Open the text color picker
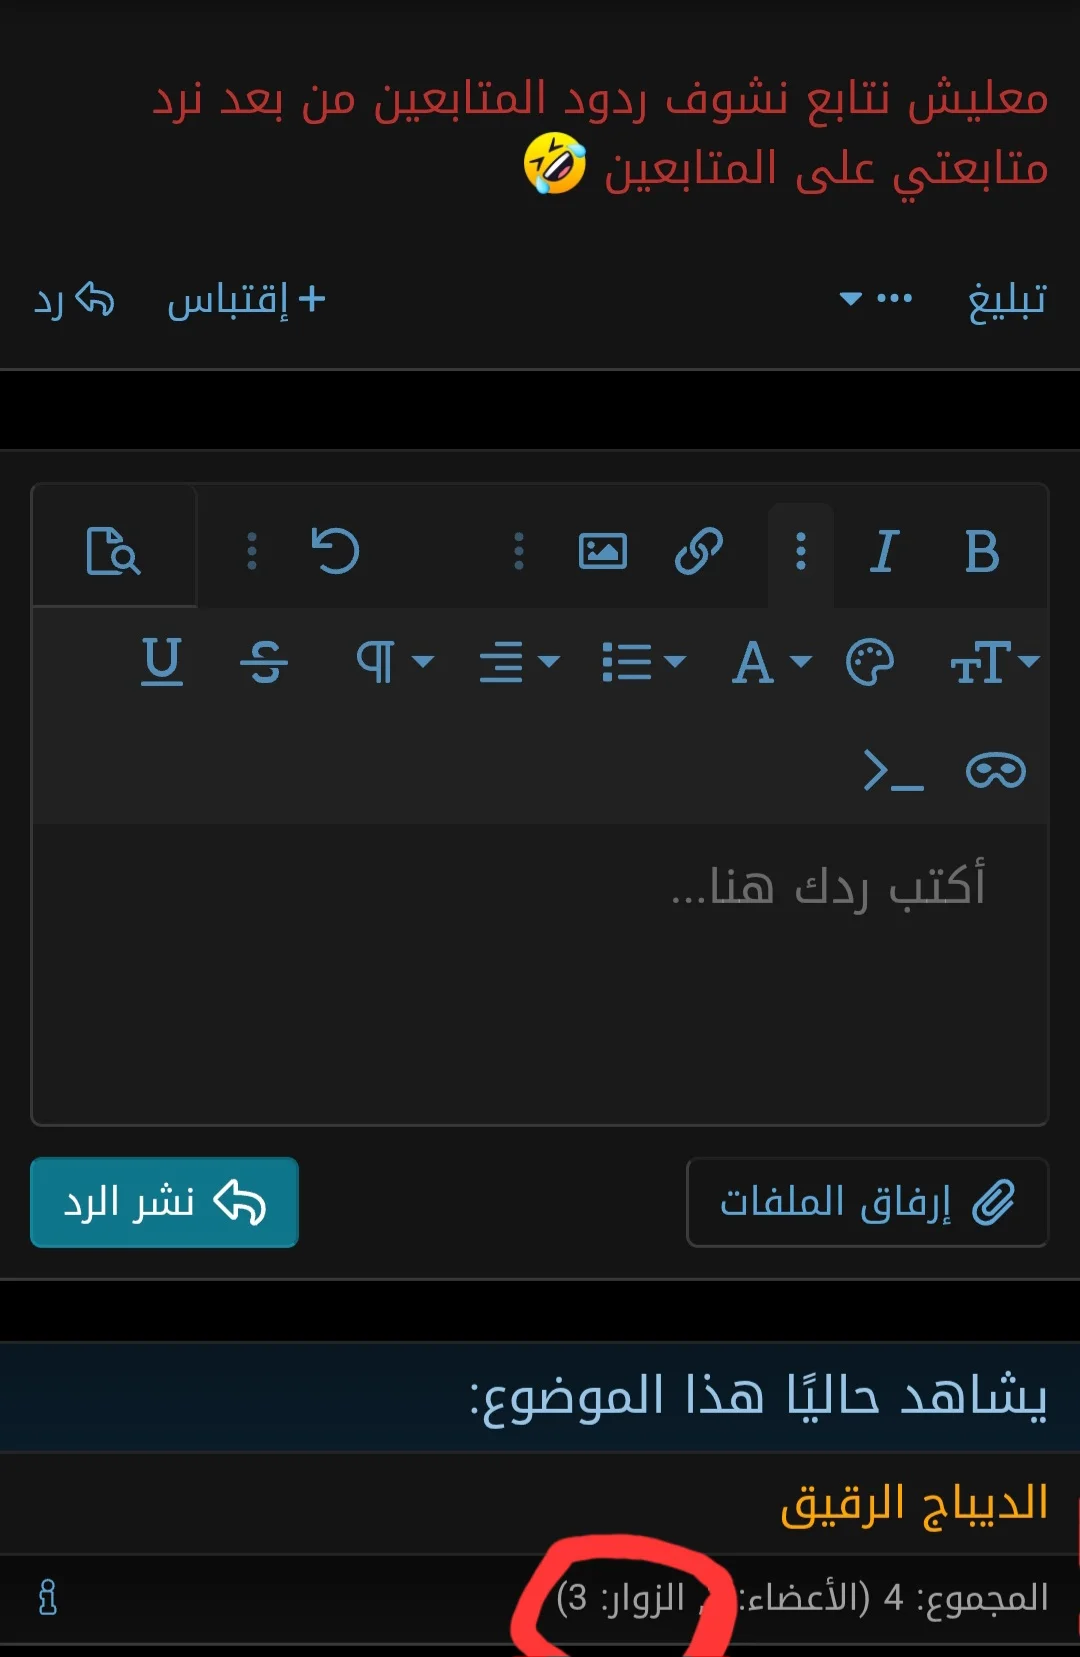 click(x=868, y=662)
